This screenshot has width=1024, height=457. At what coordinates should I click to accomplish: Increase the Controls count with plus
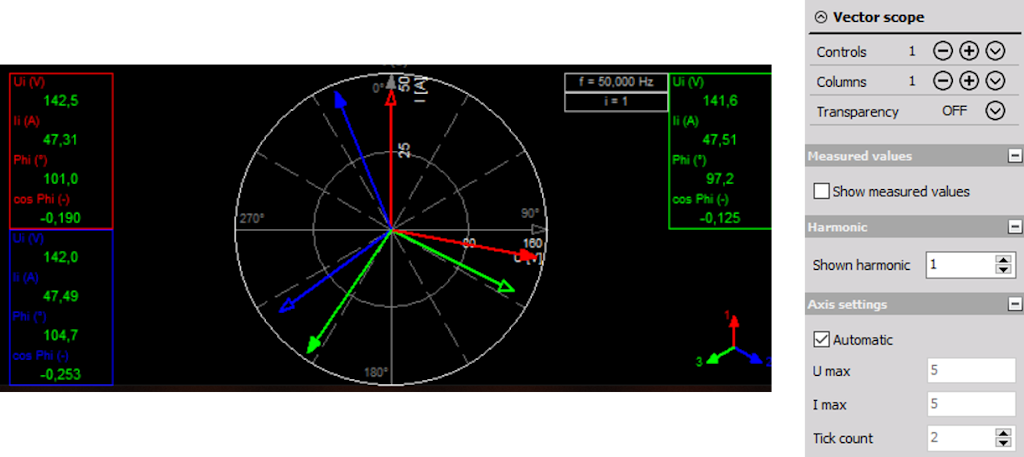click(969, 52)
